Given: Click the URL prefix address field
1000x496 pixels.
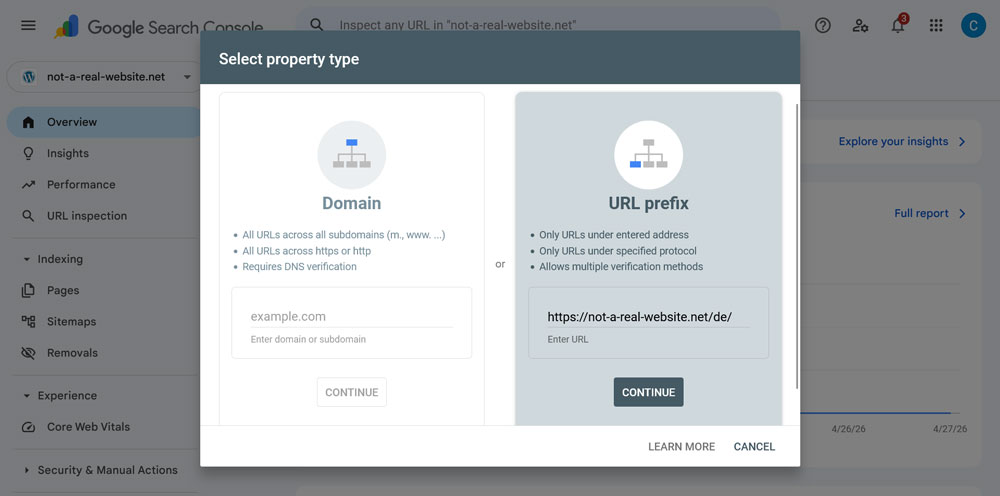Looking at the screenshot, I should 648,317.
